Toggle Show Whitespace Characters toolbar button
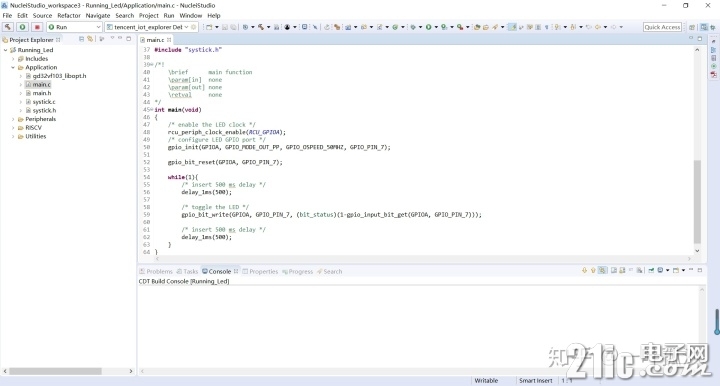Viewport: 720px width, 386px height. click(546, 27)
